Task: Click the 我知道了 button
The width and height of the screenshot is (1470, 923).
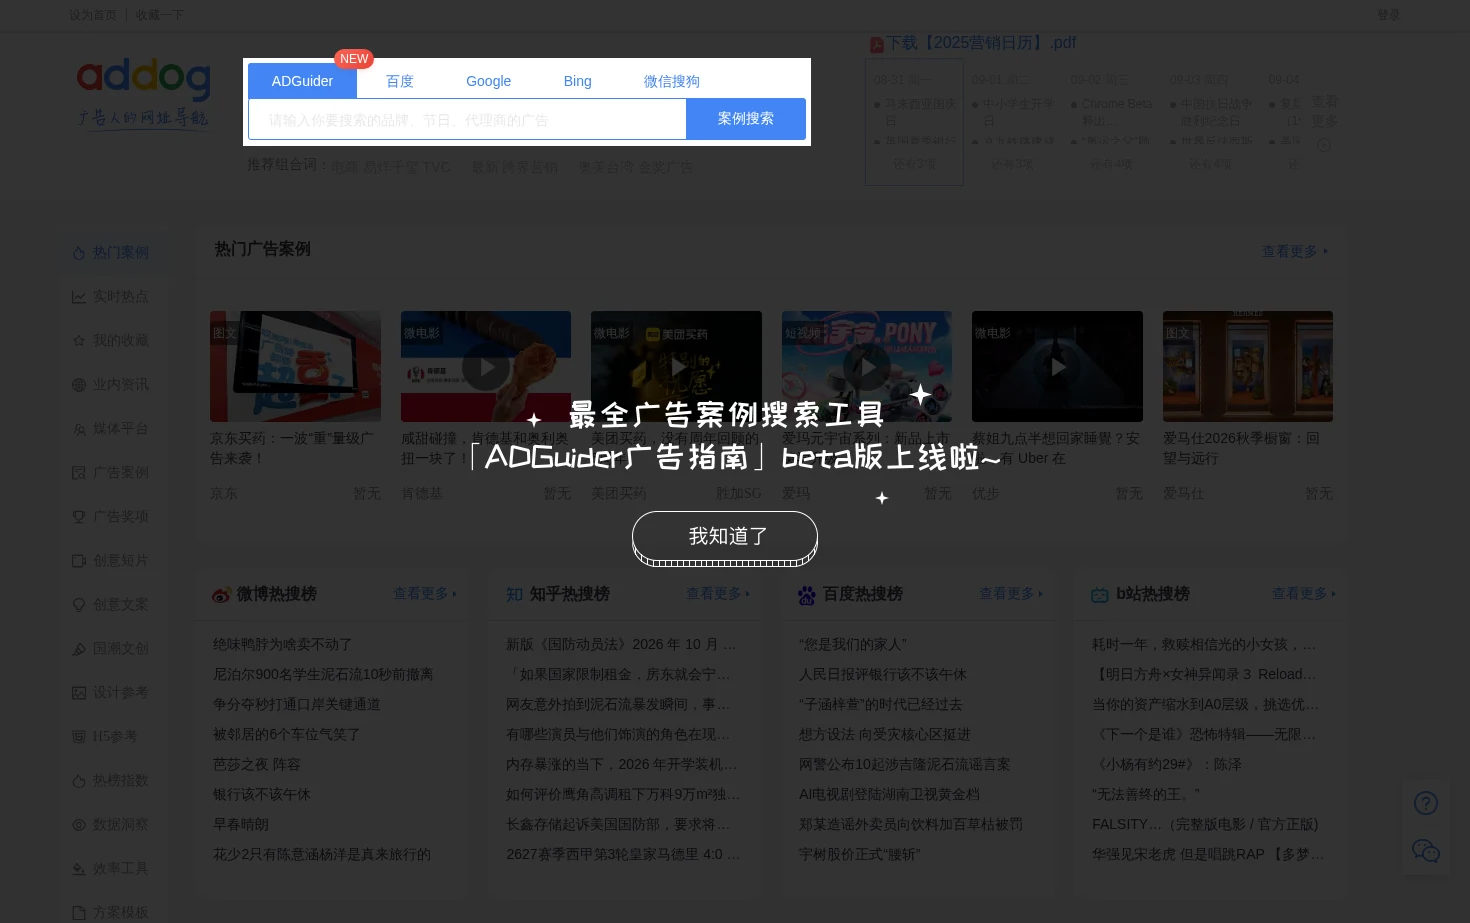Action: point(725,537)
